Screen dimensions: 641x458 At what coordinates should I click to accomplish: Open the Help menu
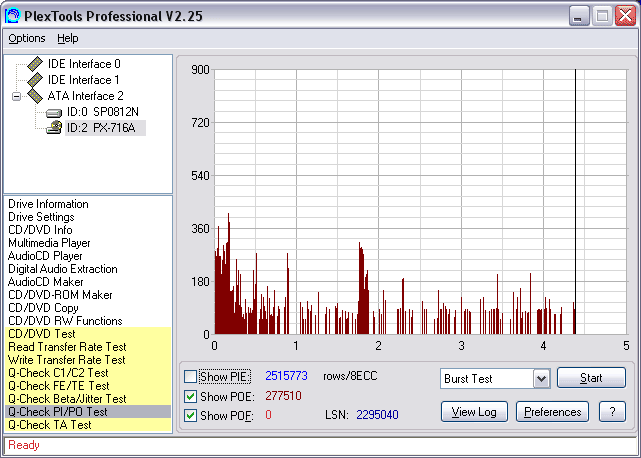coord(67,38)
